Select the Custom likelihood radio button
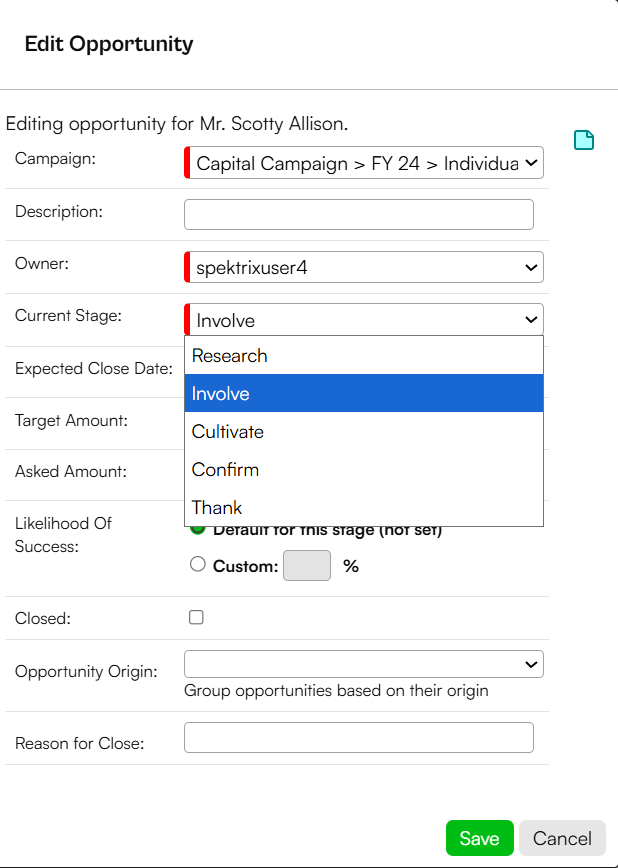Viewport: 618px width, 868px height. [x=198, y=564]
